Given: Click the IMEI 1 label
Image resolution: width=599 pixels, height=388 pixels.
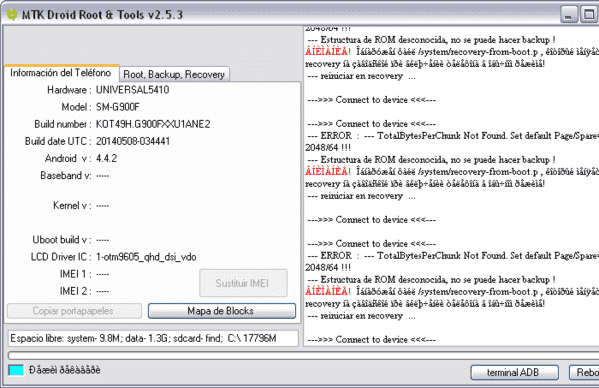Looking at the screenshot, I should (x=75, y=274).
